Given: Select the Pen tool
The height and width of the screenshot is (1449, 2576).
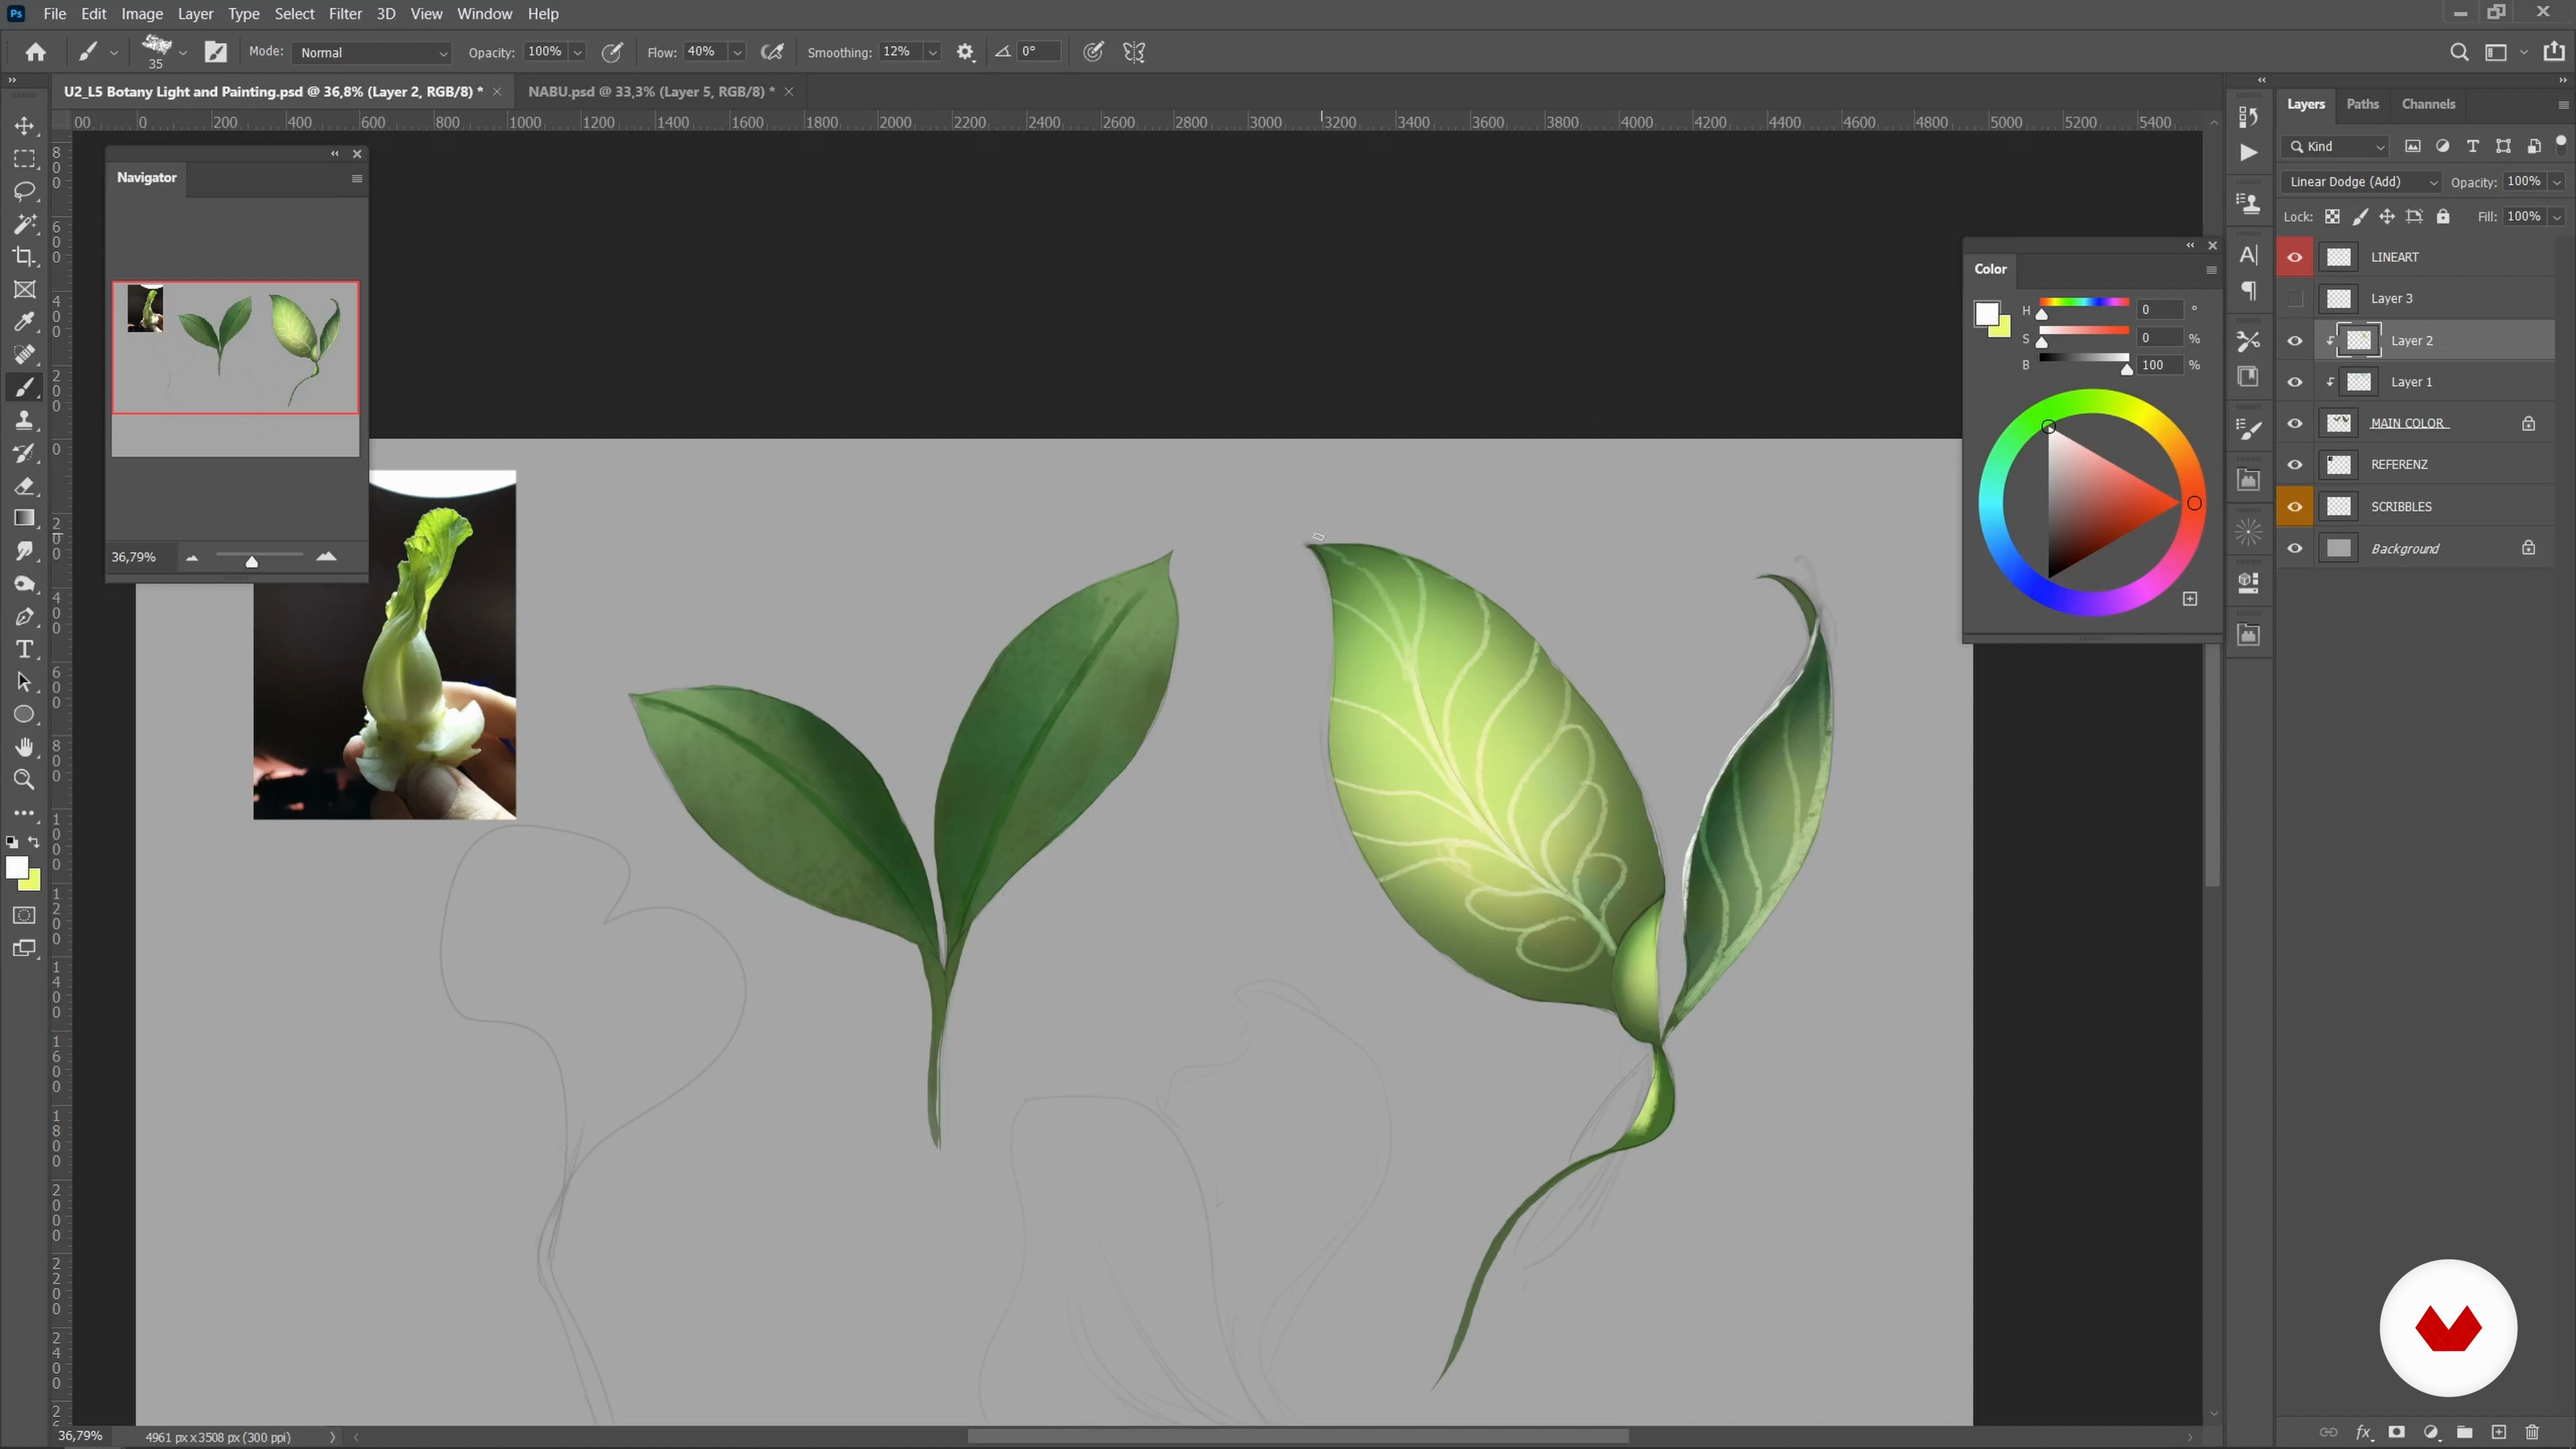Looking at the screenshot, I should click(x=24, y=617).
